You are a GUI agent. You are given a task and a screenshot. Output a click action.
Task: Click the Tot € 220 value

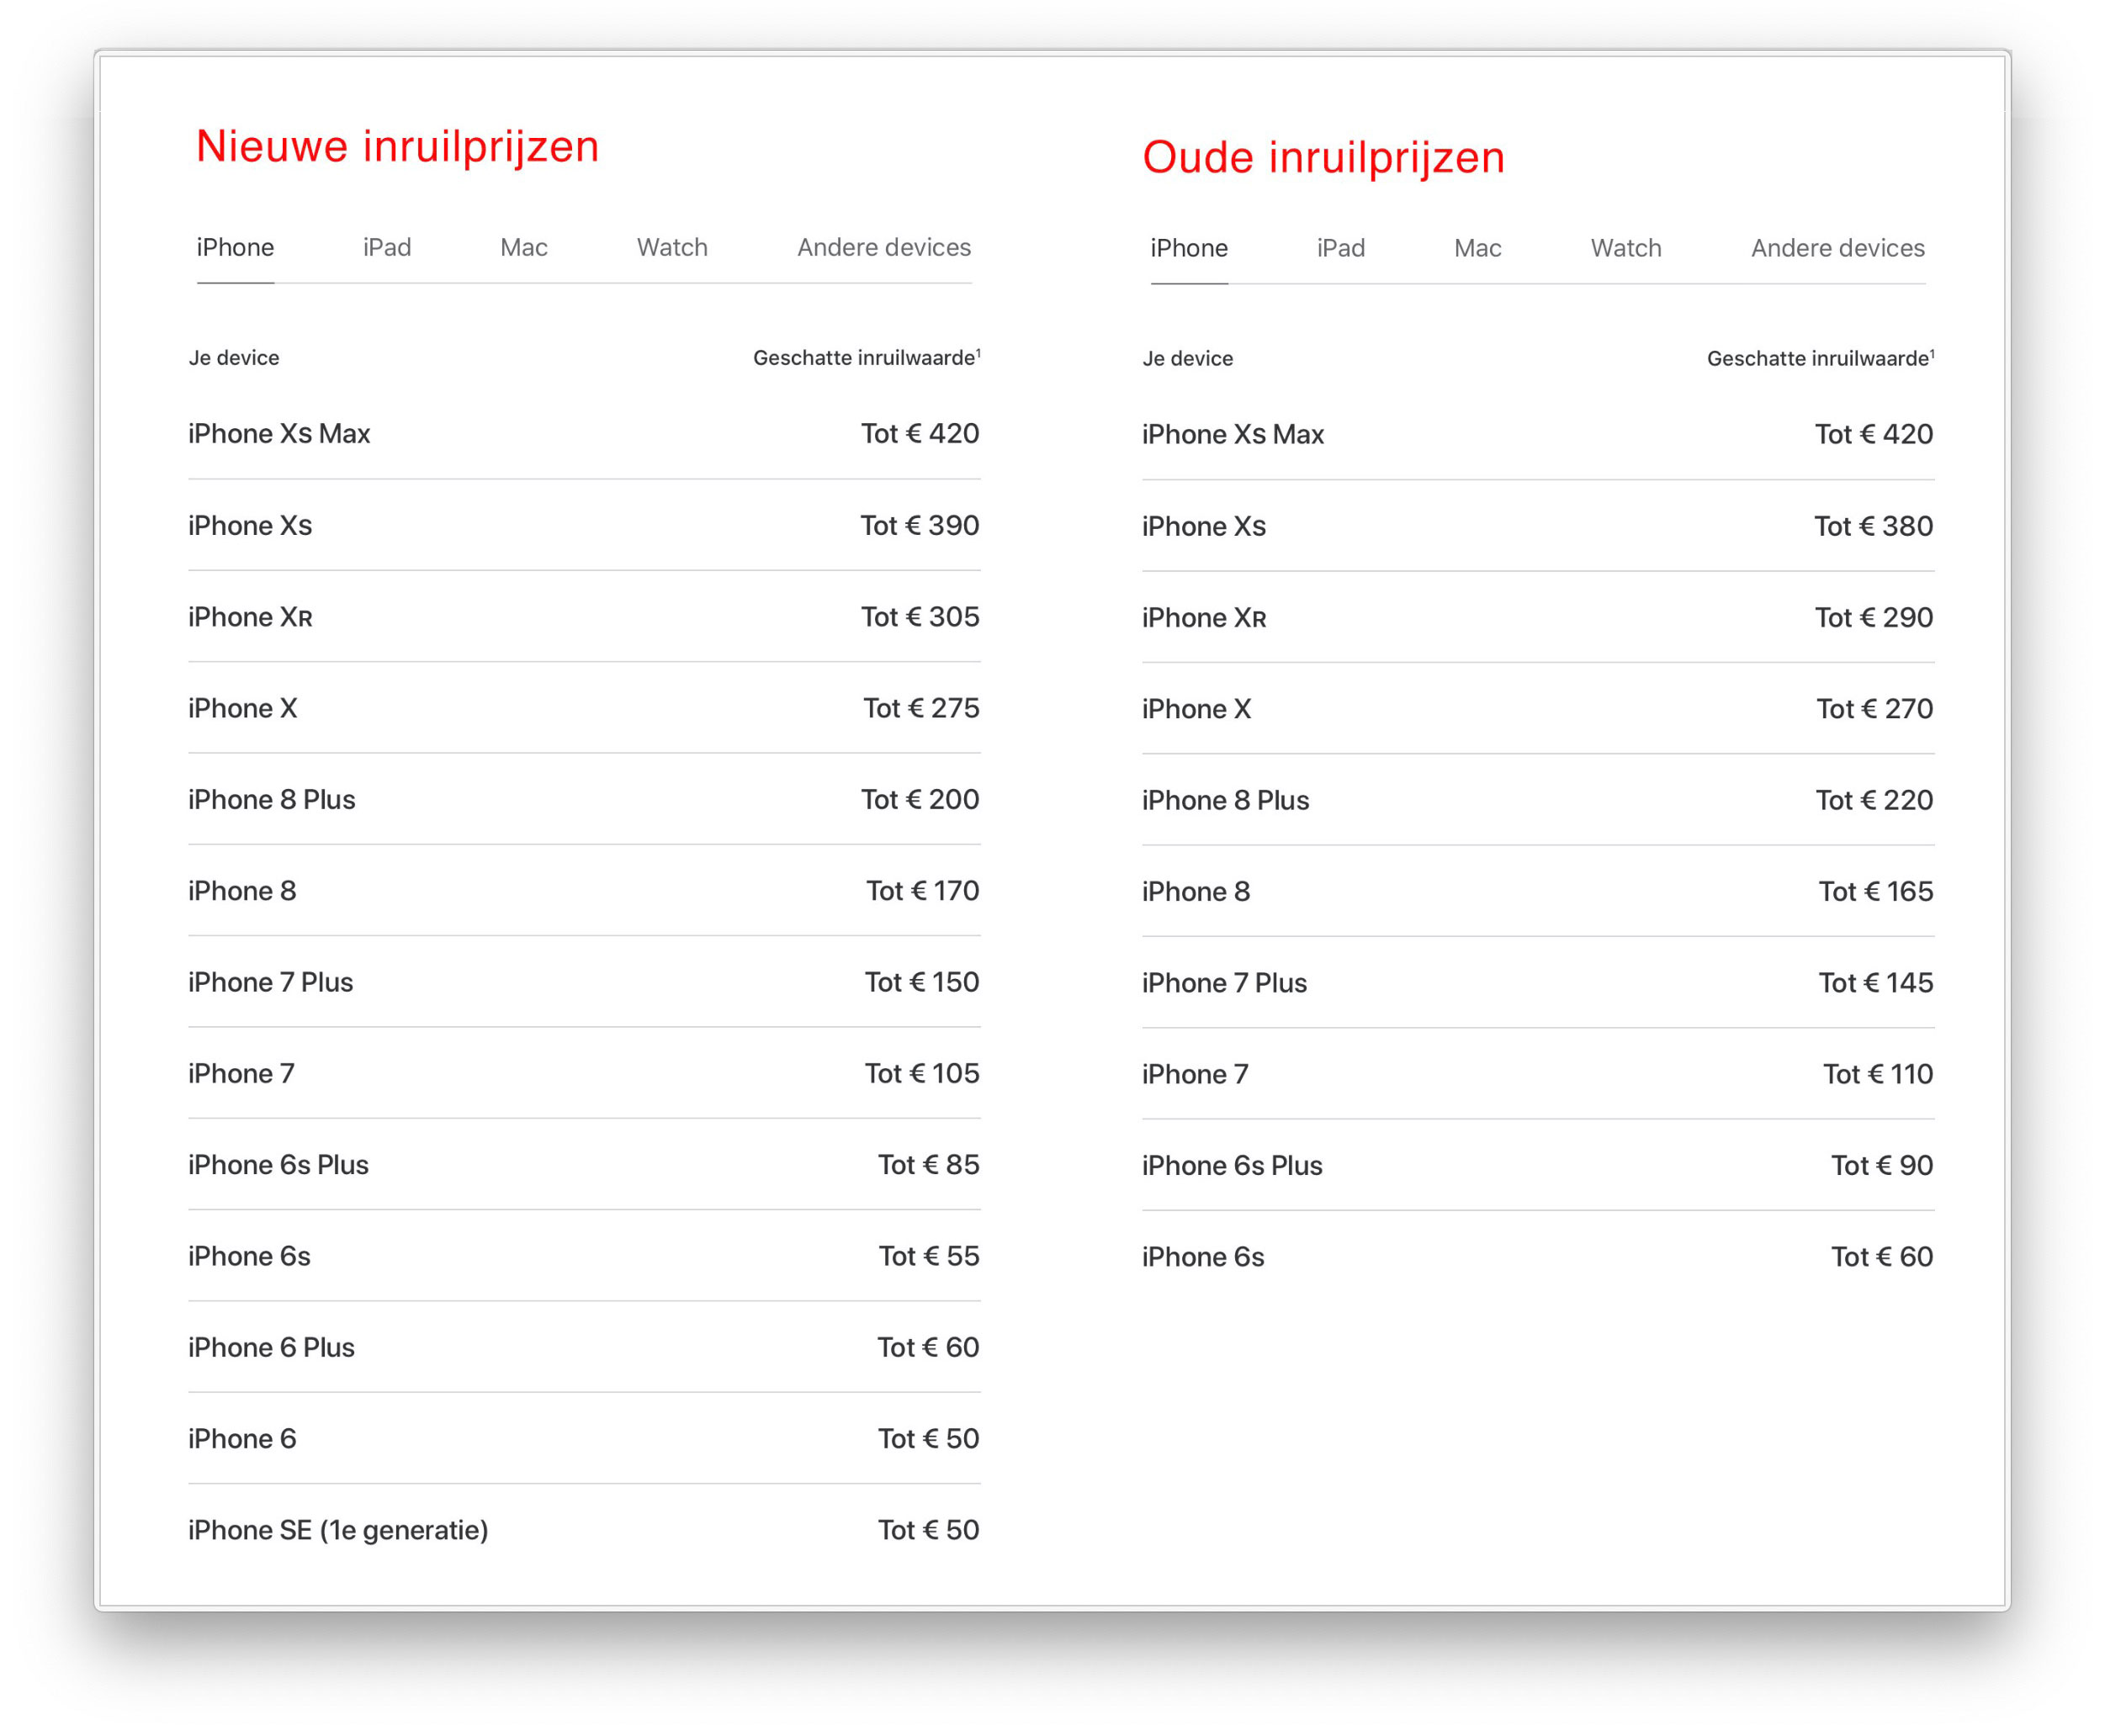[x=1875, y=800]
